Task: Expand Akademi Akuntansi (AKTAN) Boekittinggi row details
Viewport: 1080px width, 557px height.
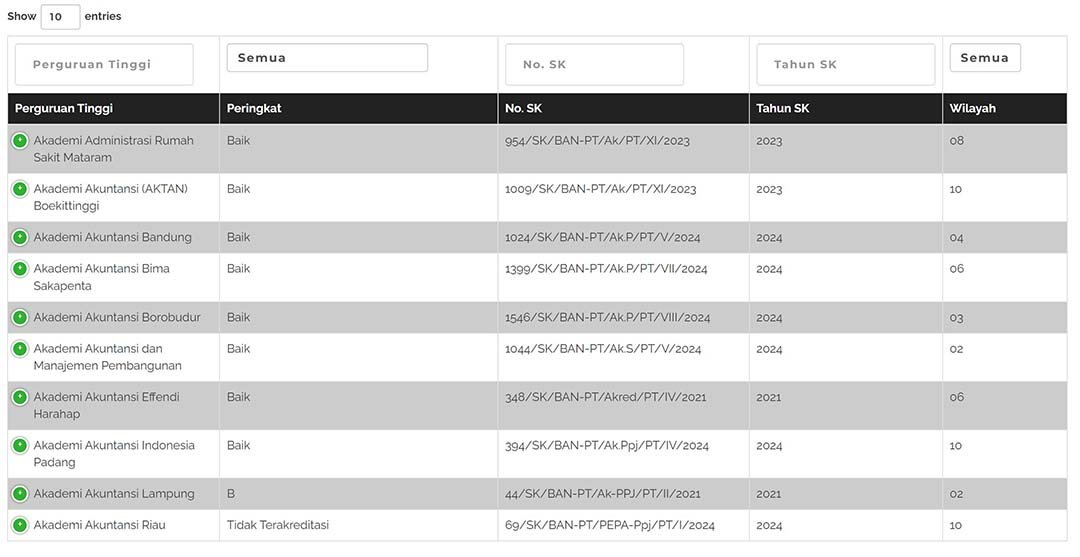Action: [x=20, y=189]
